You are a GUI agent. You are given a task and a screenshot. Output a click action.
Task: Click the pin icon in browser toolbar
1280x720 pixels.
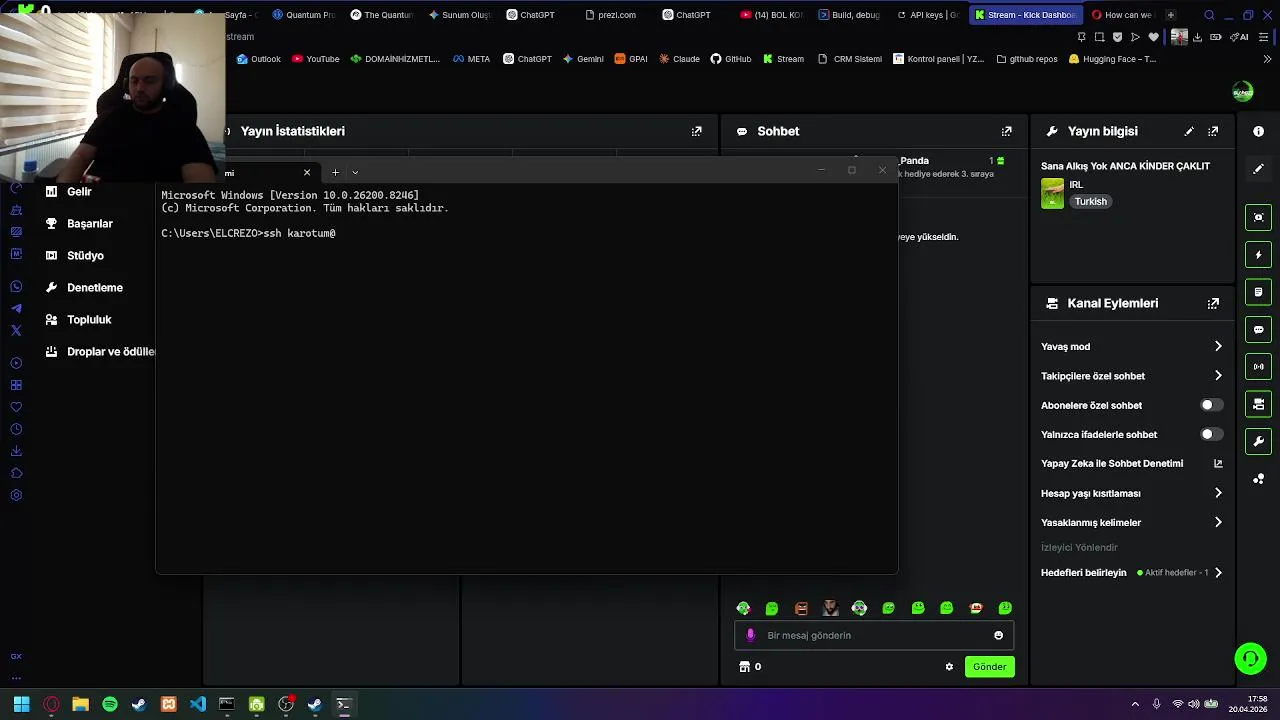1082,37
